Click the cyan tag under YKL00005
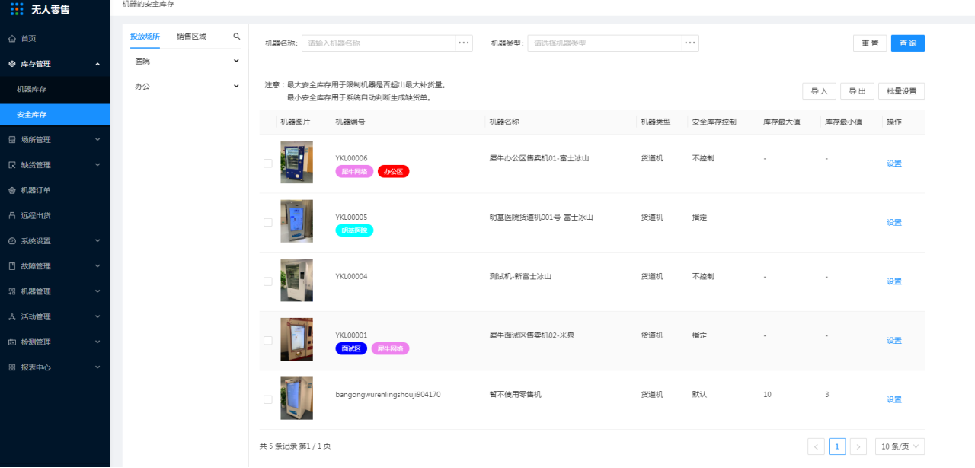 354,230
